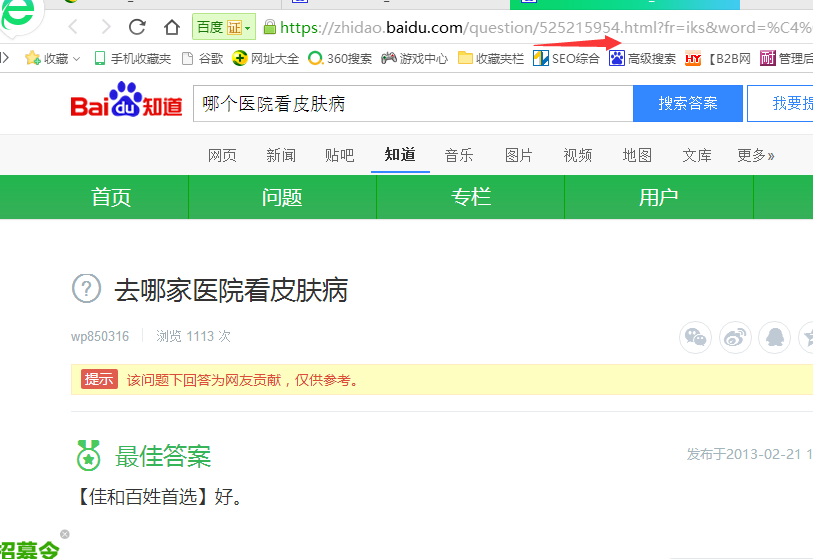Expand the 更多 category menu
Viewport: 813px width, 559px height.
pos(755,155)
